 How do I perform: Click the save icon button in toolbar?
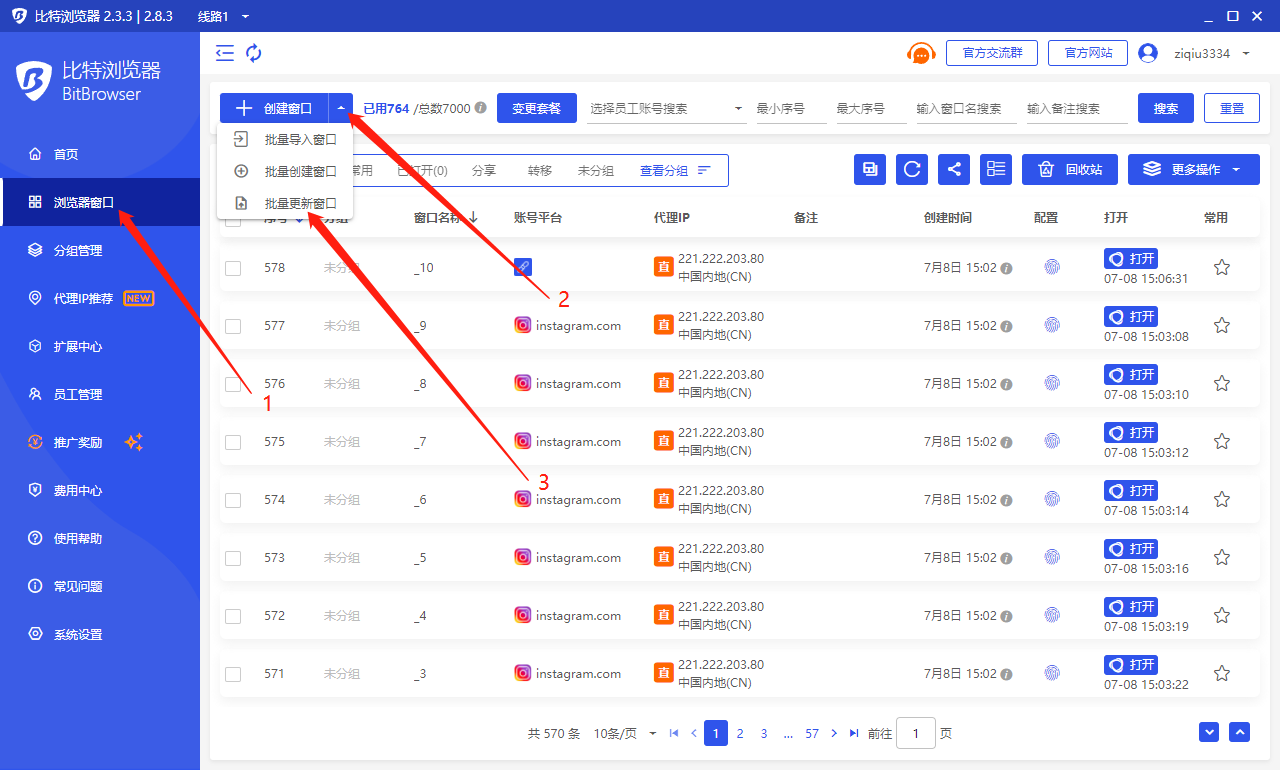(x=870, y=170)
